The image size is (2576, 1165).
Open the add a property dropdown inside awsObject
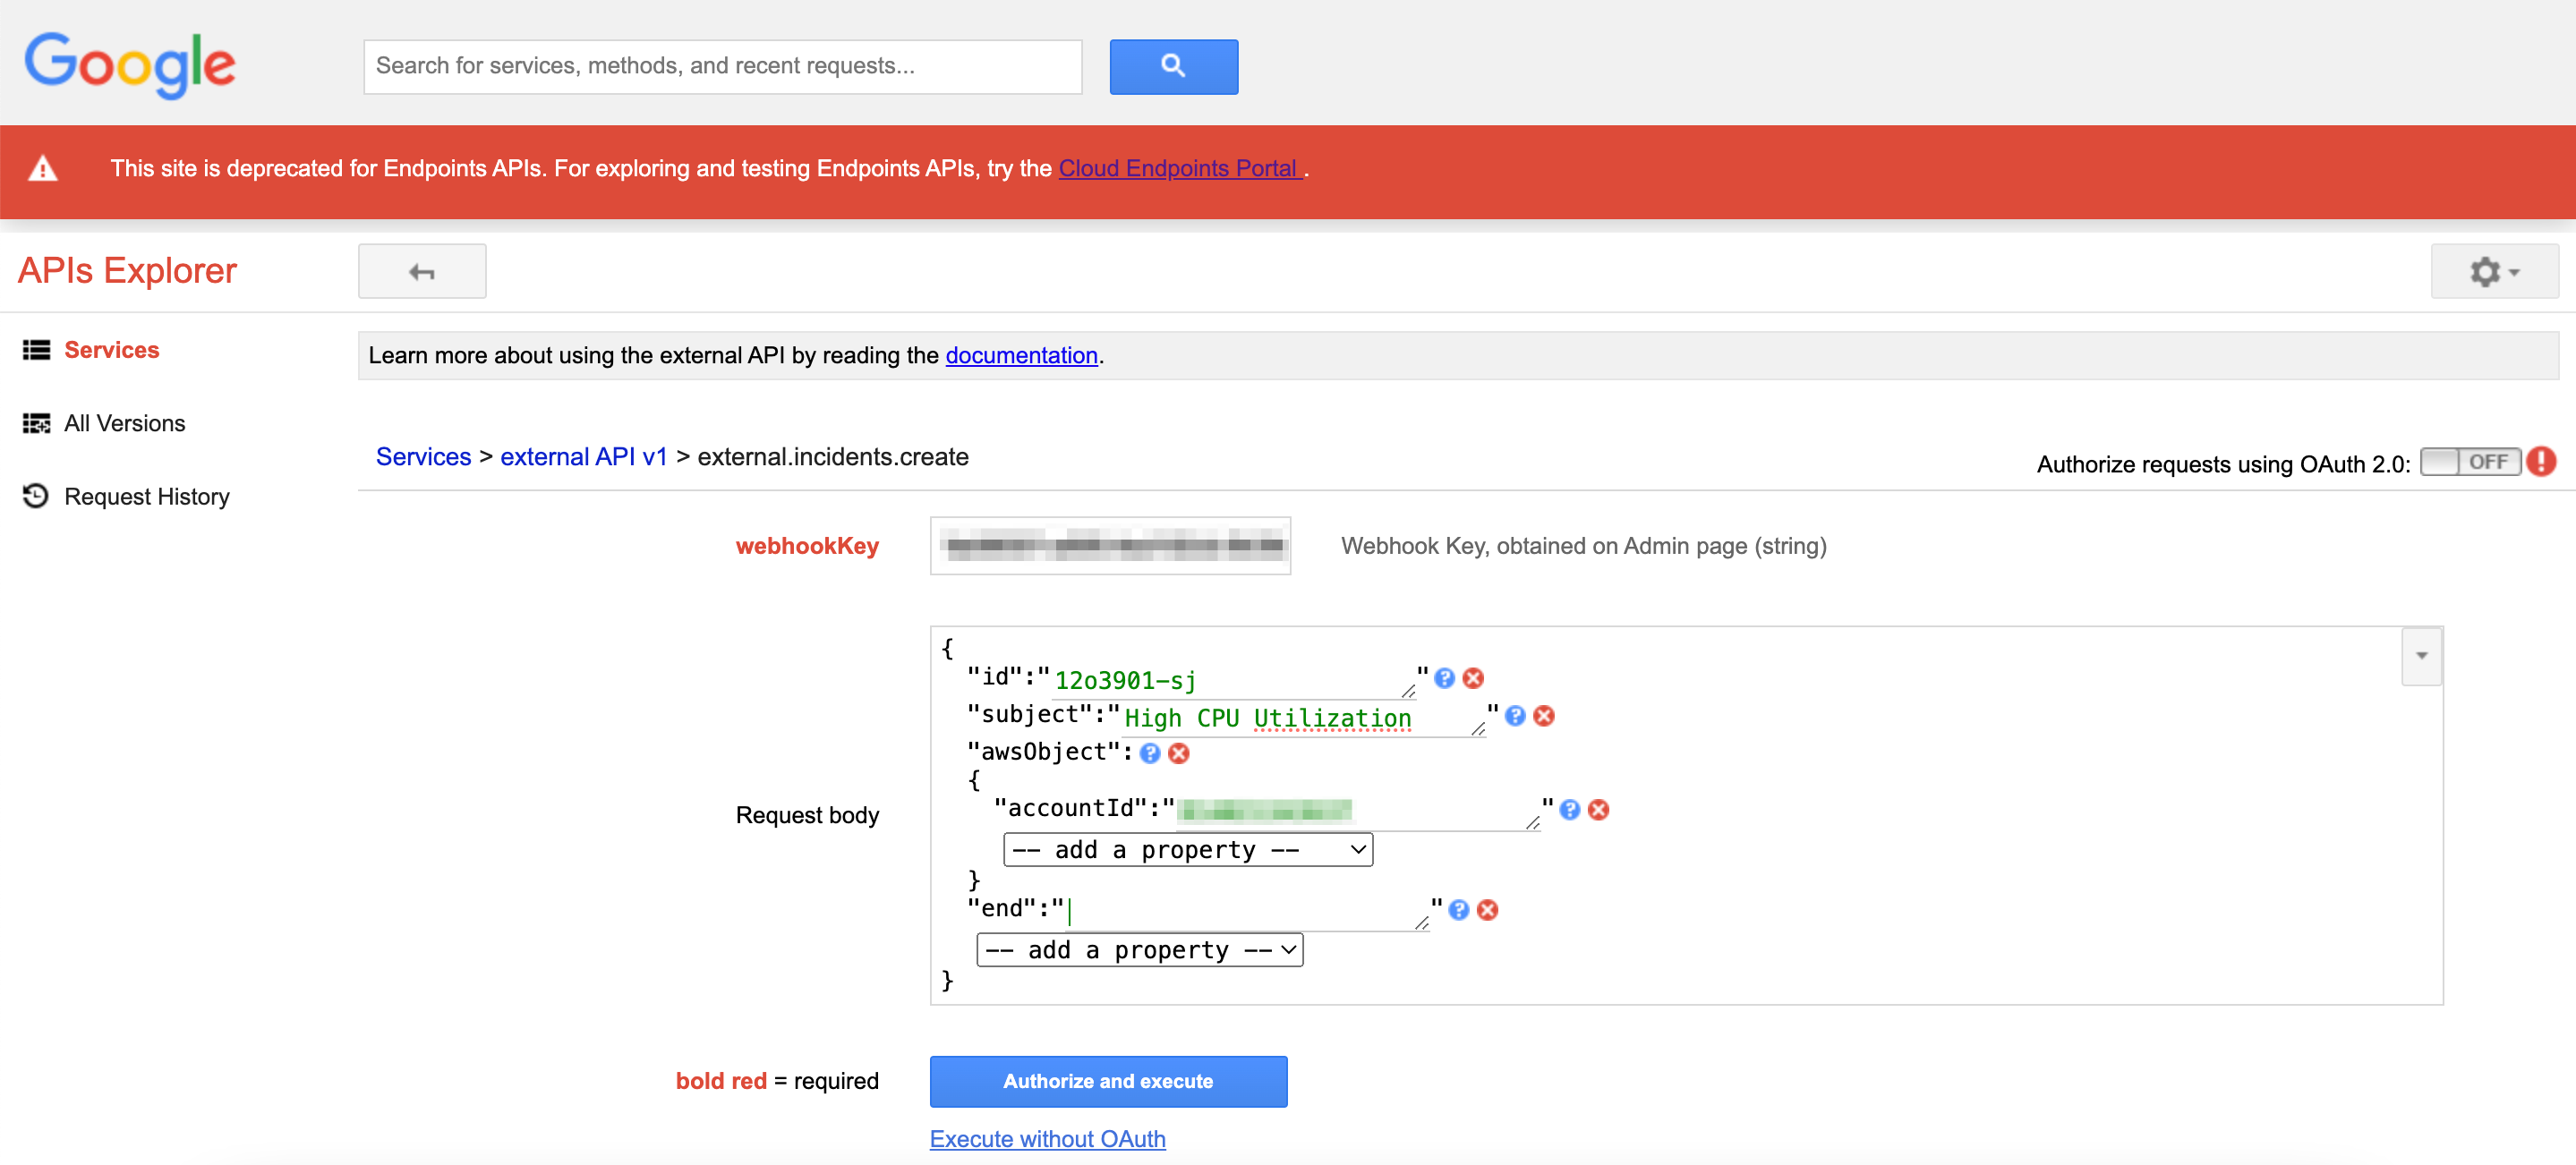(1187, 849)
